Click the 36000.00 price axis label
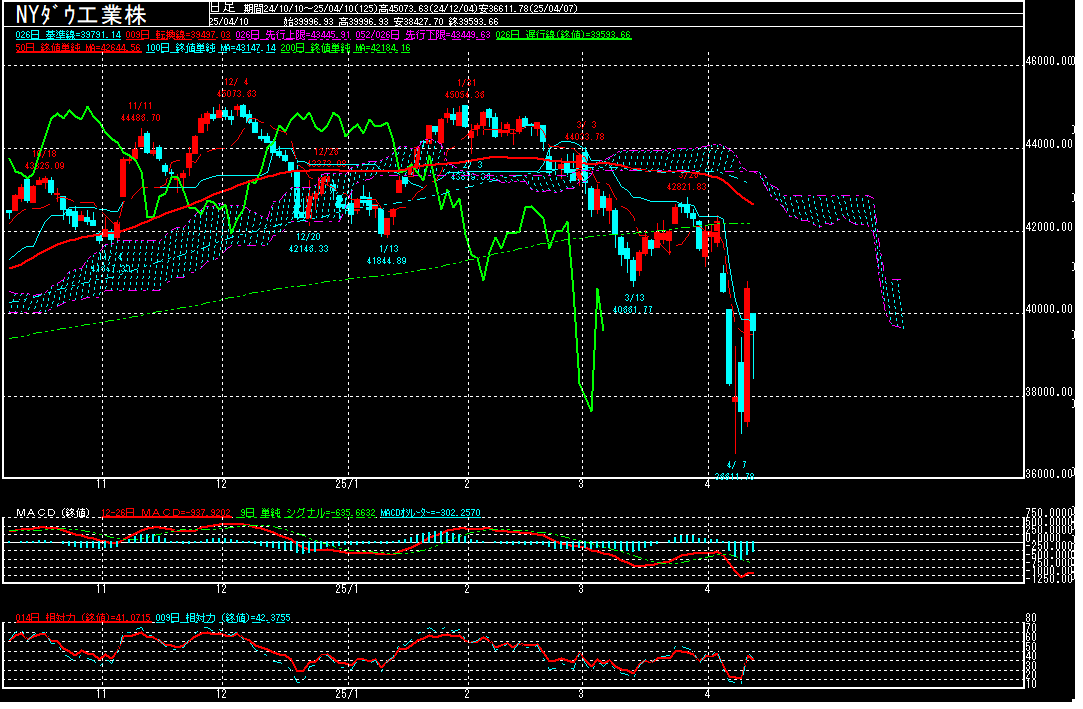This screenshot has width=1083, height=709. pos(1050,474)
